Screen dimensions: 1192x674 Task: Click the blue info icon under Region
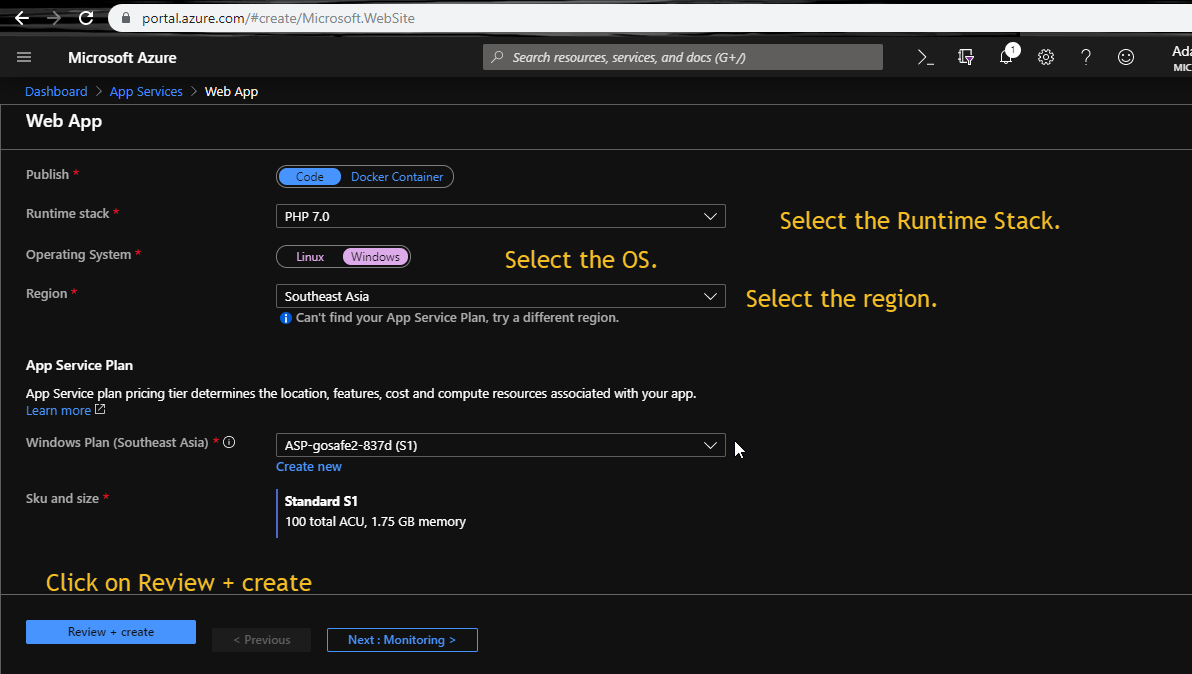(x=286, y=318)
